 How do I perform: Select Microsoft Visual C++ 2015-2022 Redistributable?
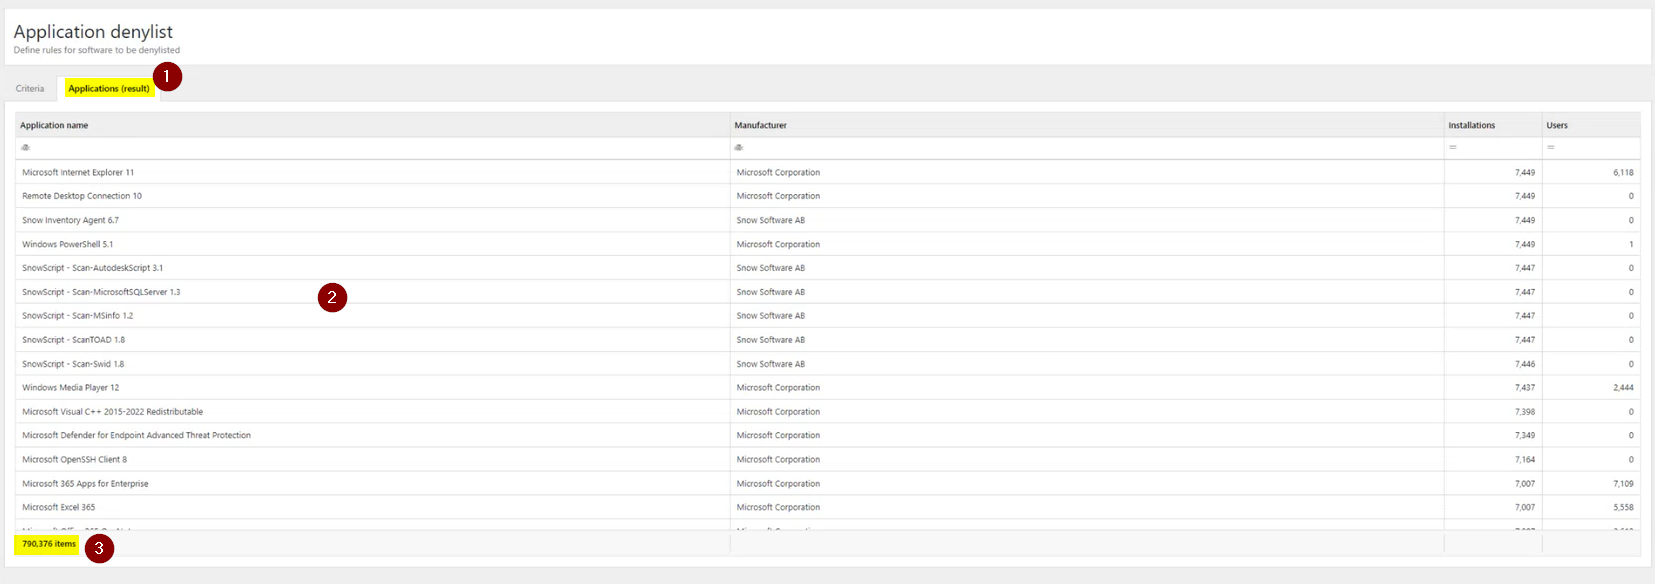[828, 412]
